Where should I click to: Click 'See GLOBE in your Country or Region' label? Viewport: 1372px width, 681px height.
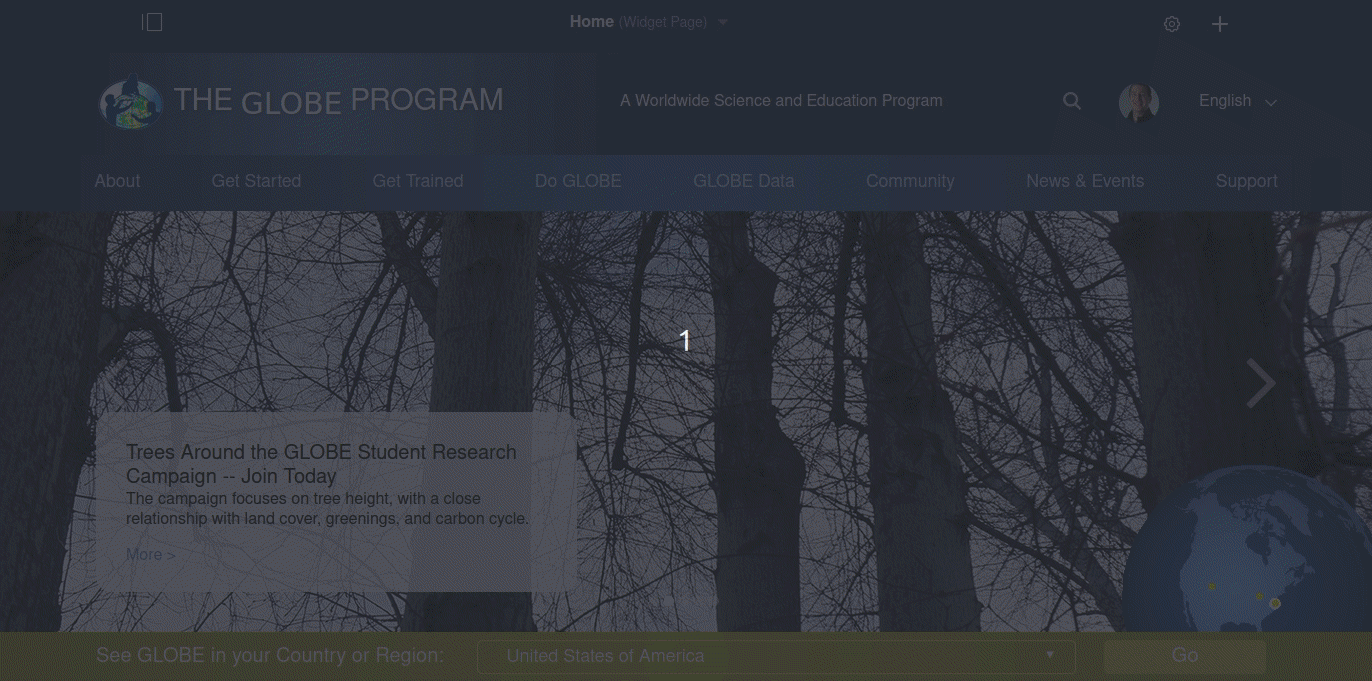tap(270, 656)
